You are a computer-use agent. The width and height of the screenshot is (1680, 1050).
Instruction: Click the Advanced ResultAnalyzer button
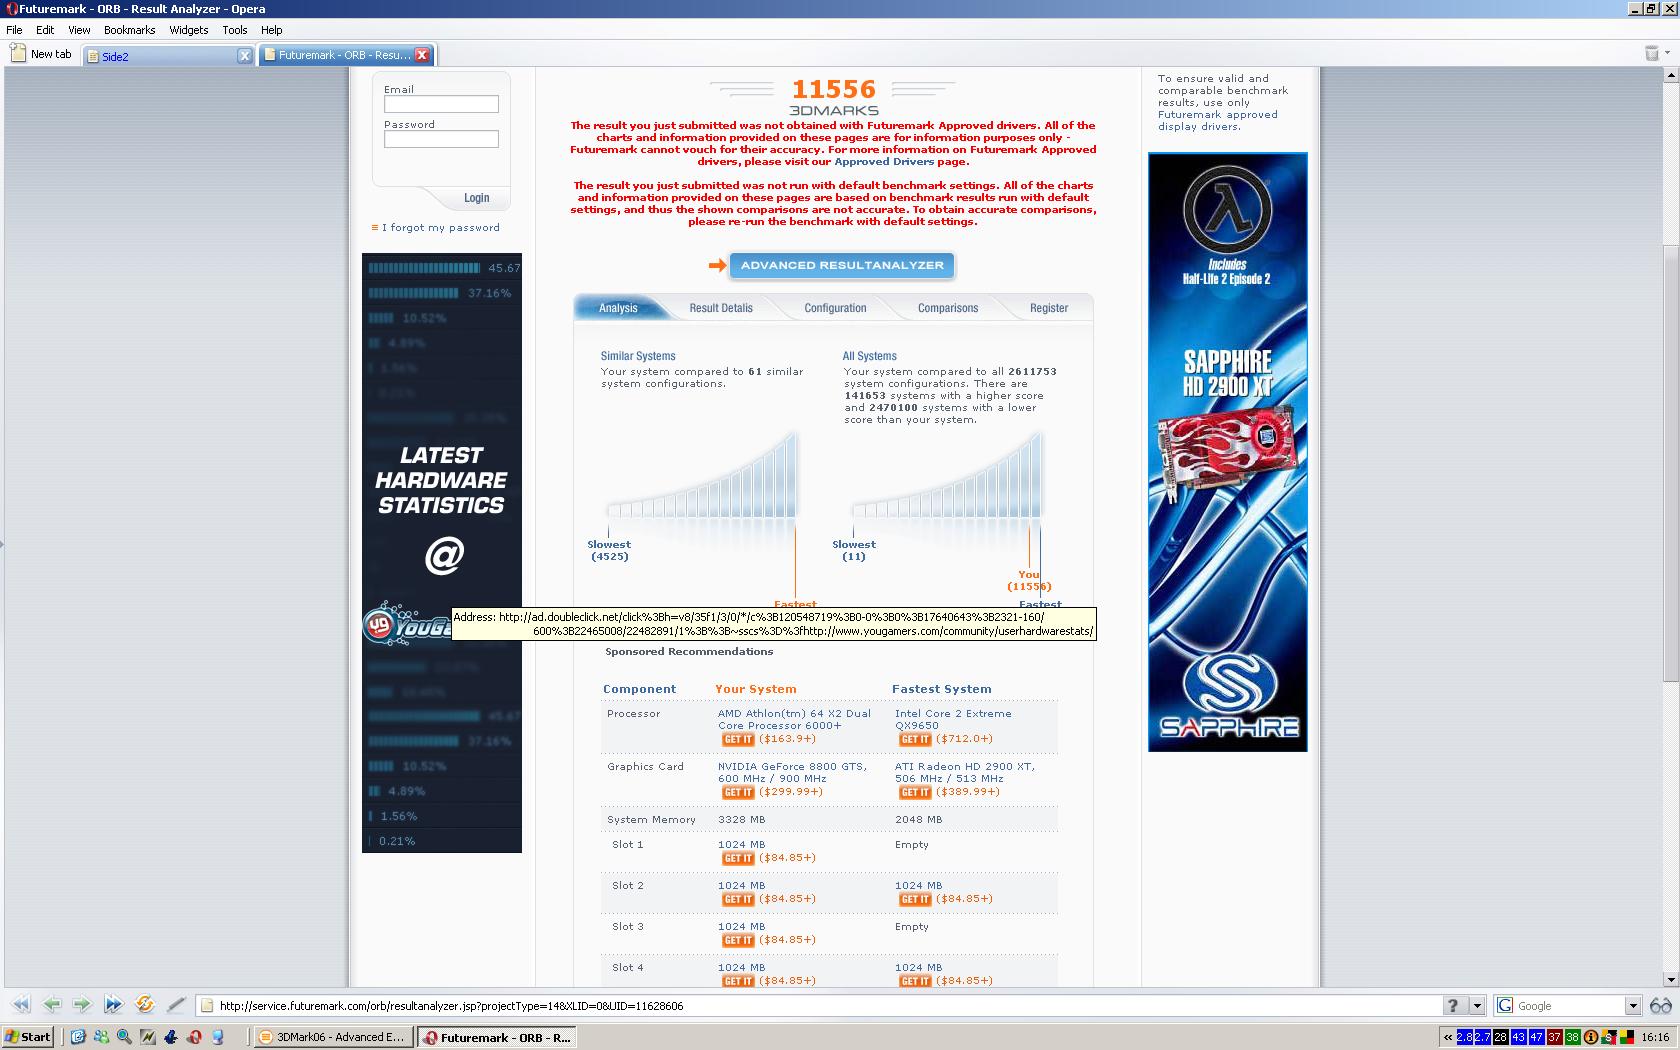pyautogui.click(x=842, y=265)
